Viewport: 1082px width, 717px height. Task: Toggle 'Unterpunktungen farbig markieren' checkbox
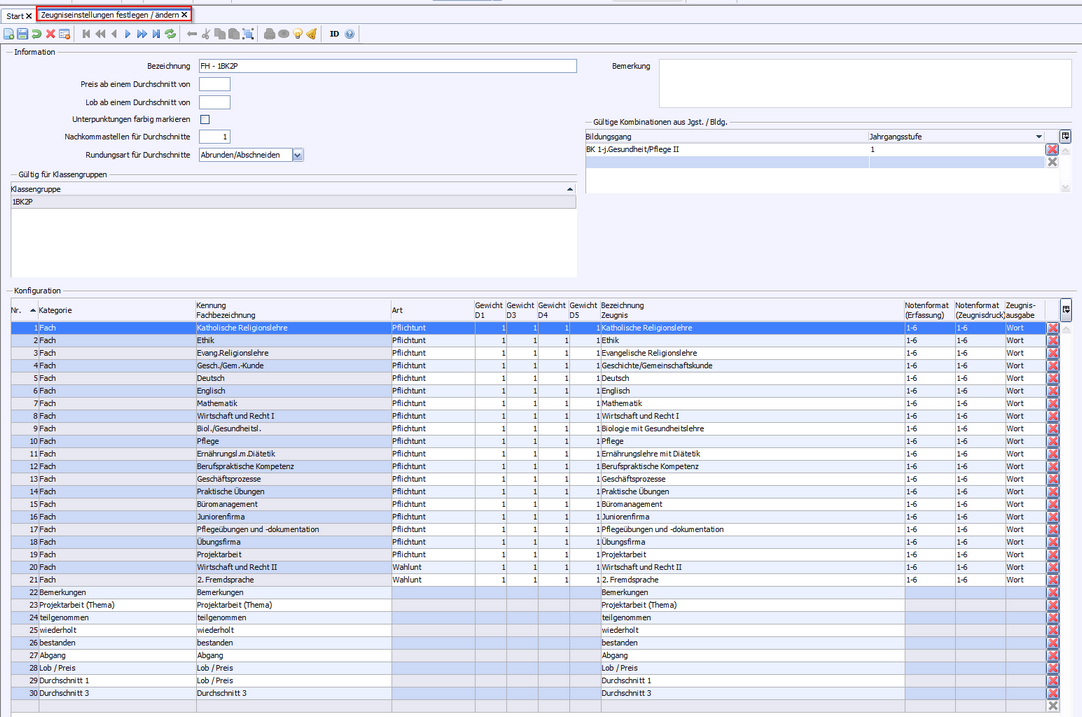pos(205,119)
